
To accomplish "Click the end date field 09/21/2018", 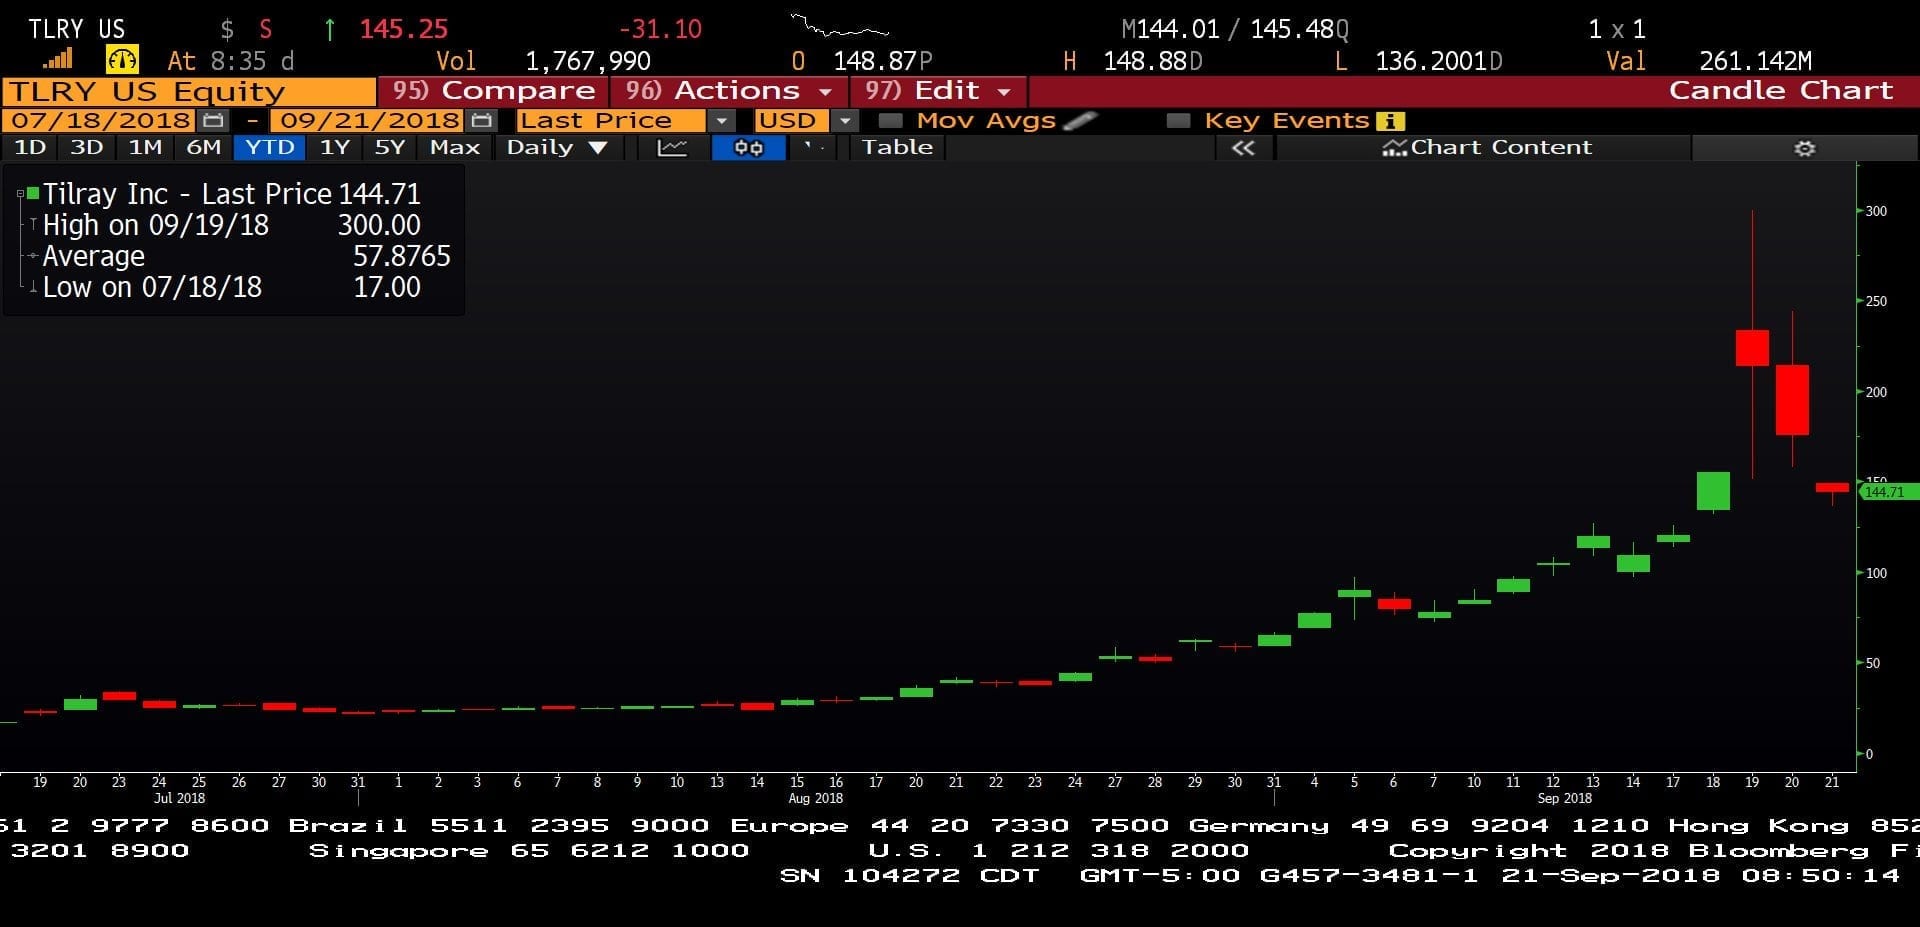I will coord(369,121).
